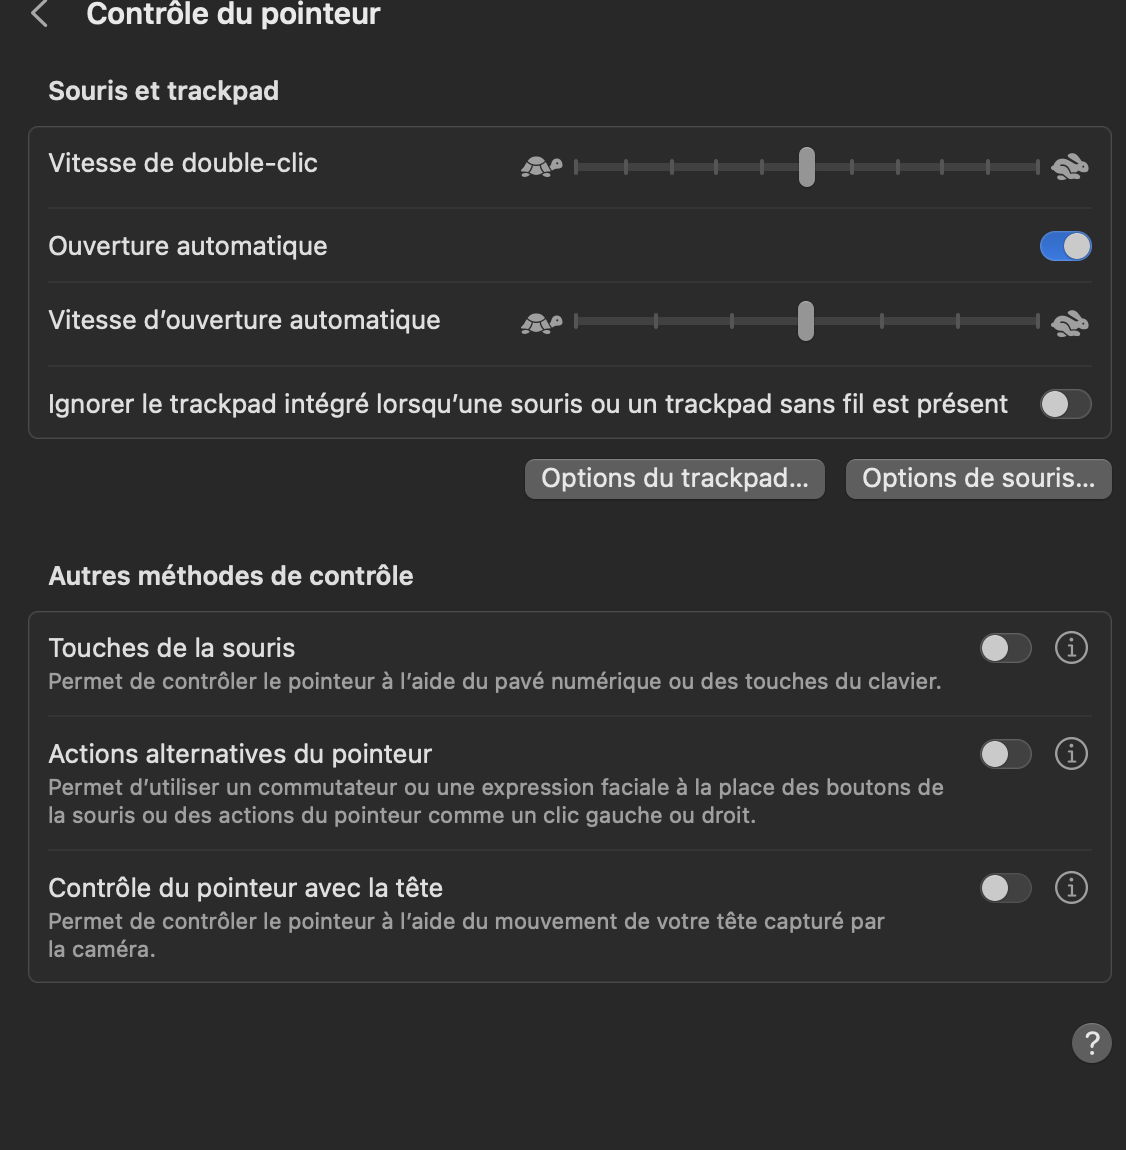1126x1150 pixels.
Task: Show info for Contrôle du pointeur avec la tête
Action: pos(1071,888)
